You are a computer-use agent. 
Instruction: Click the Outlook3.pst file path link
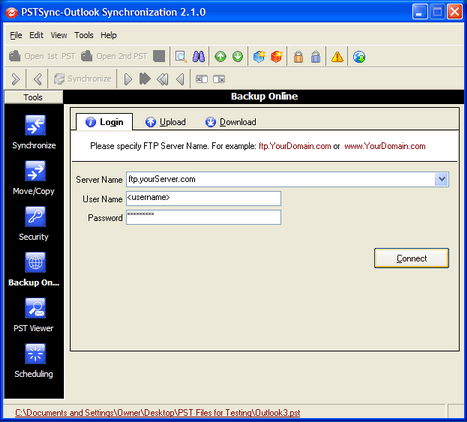tap(158, 413)
